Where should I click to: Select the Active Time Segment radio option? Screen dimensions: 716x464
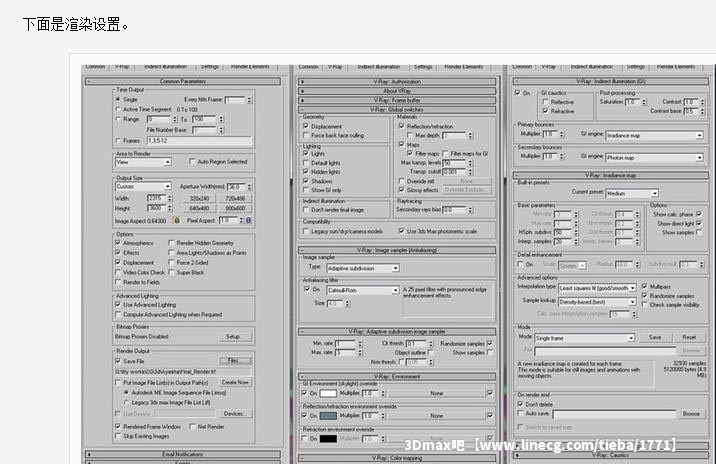(118, 109)
